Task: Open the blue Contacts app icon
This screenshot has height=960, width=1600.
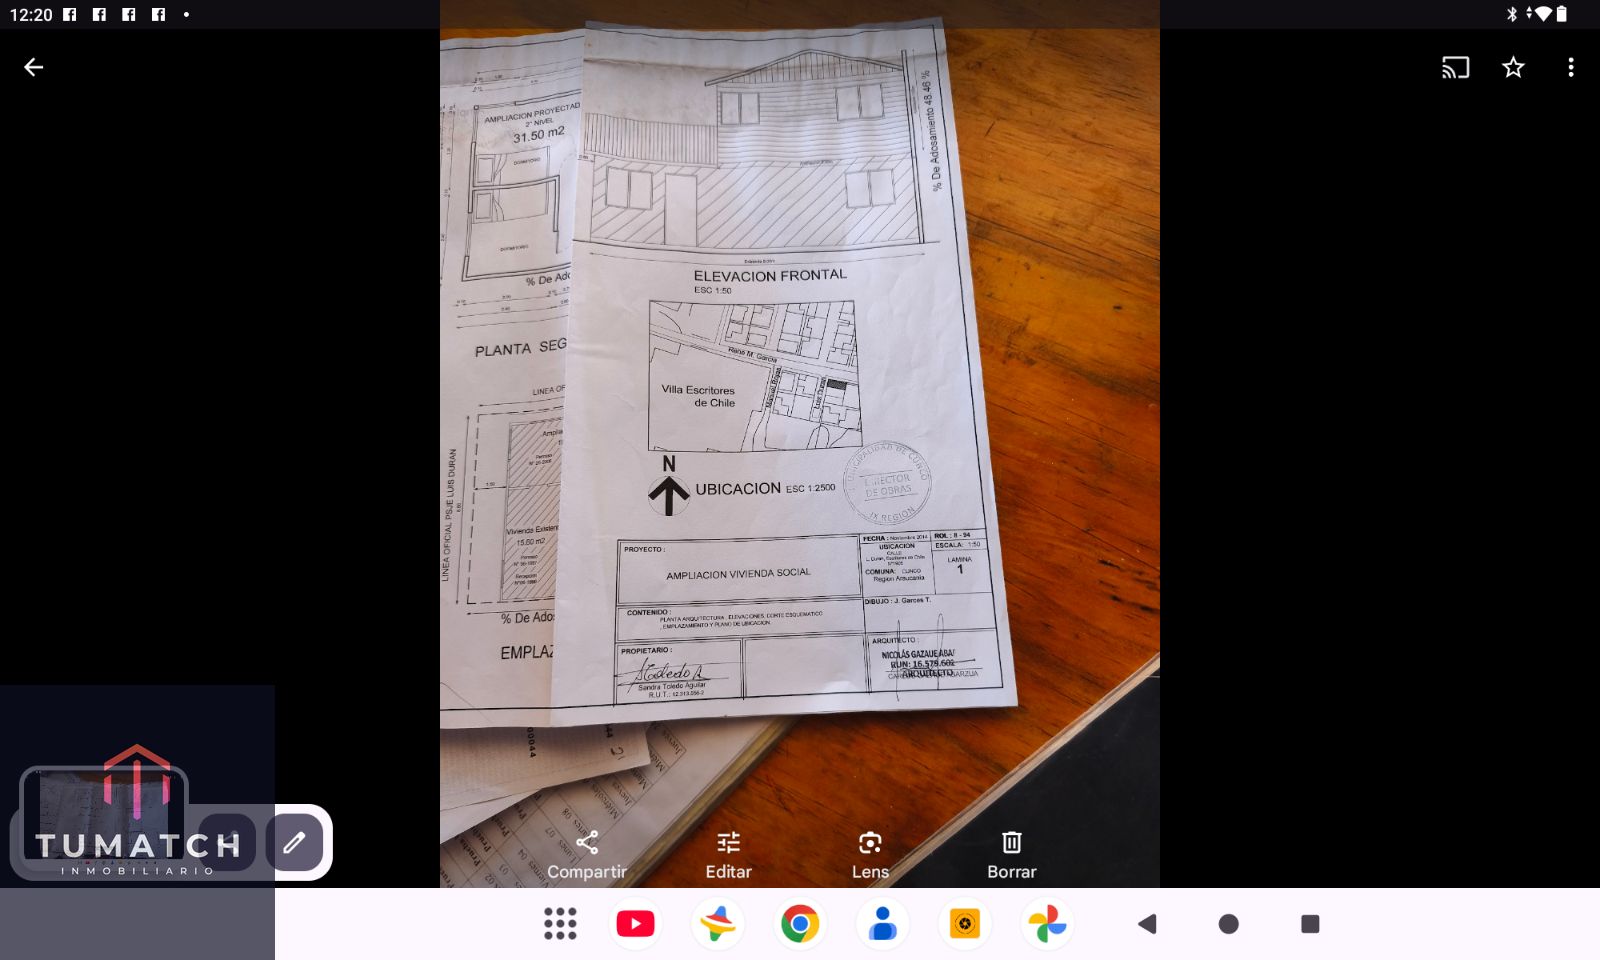Action: click(882, 924)
